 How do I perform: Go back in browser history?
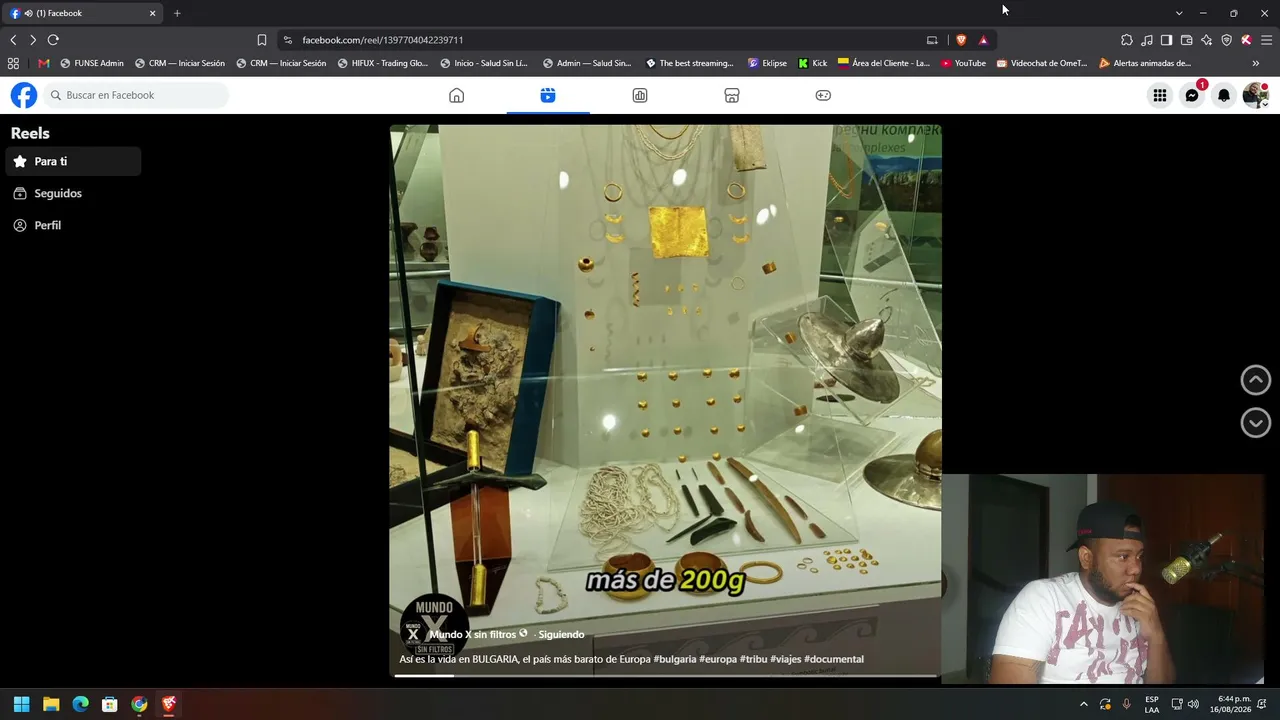click(13, 40)
